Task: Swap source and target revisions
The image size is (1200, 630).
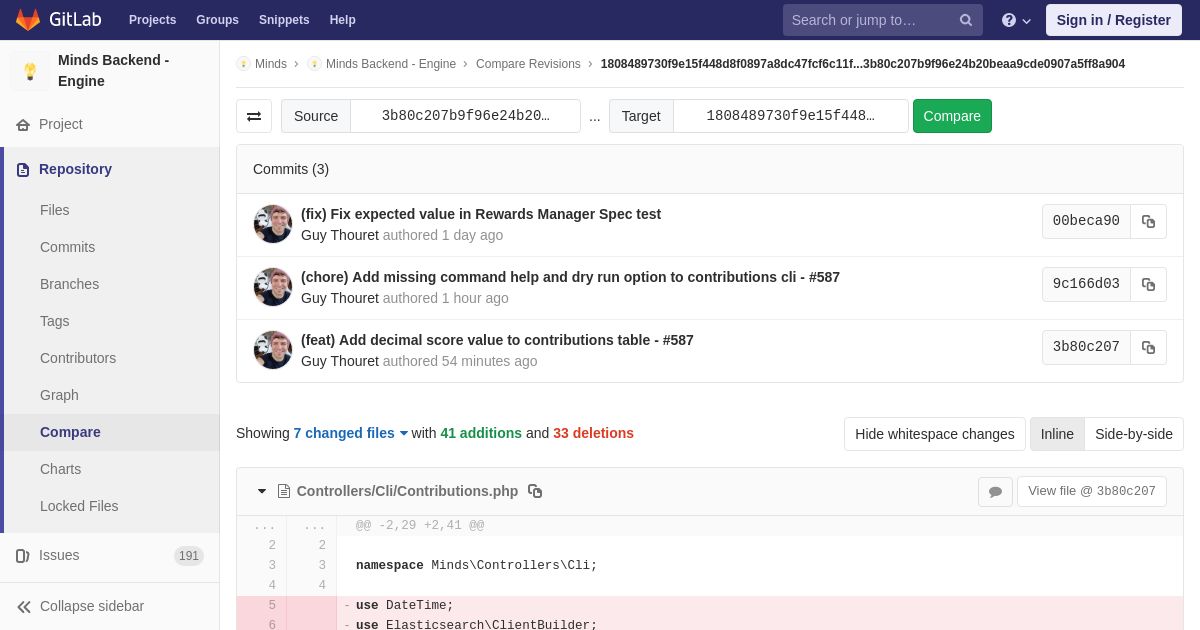Action: (x=254, y=116)
